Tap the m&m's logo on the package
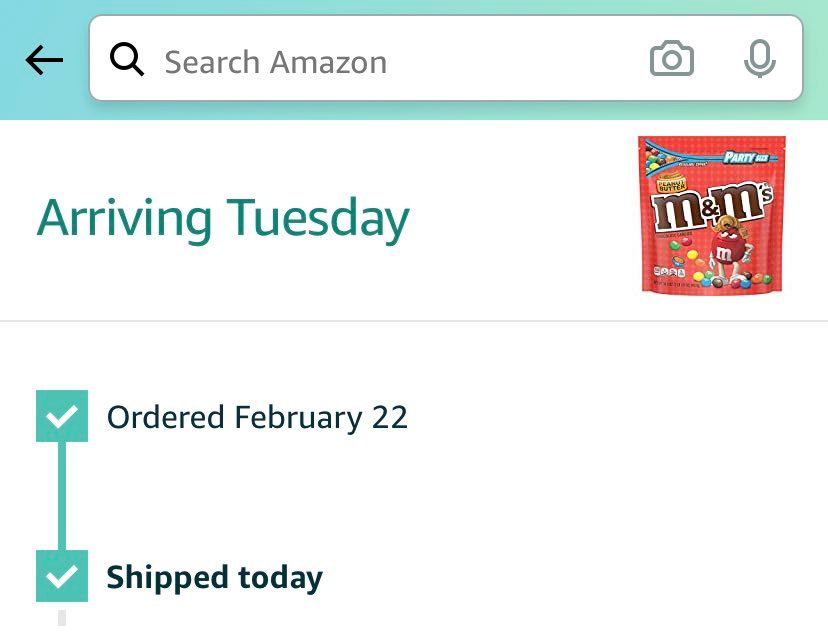The image size is (828, 632). [x=710, y=207]
